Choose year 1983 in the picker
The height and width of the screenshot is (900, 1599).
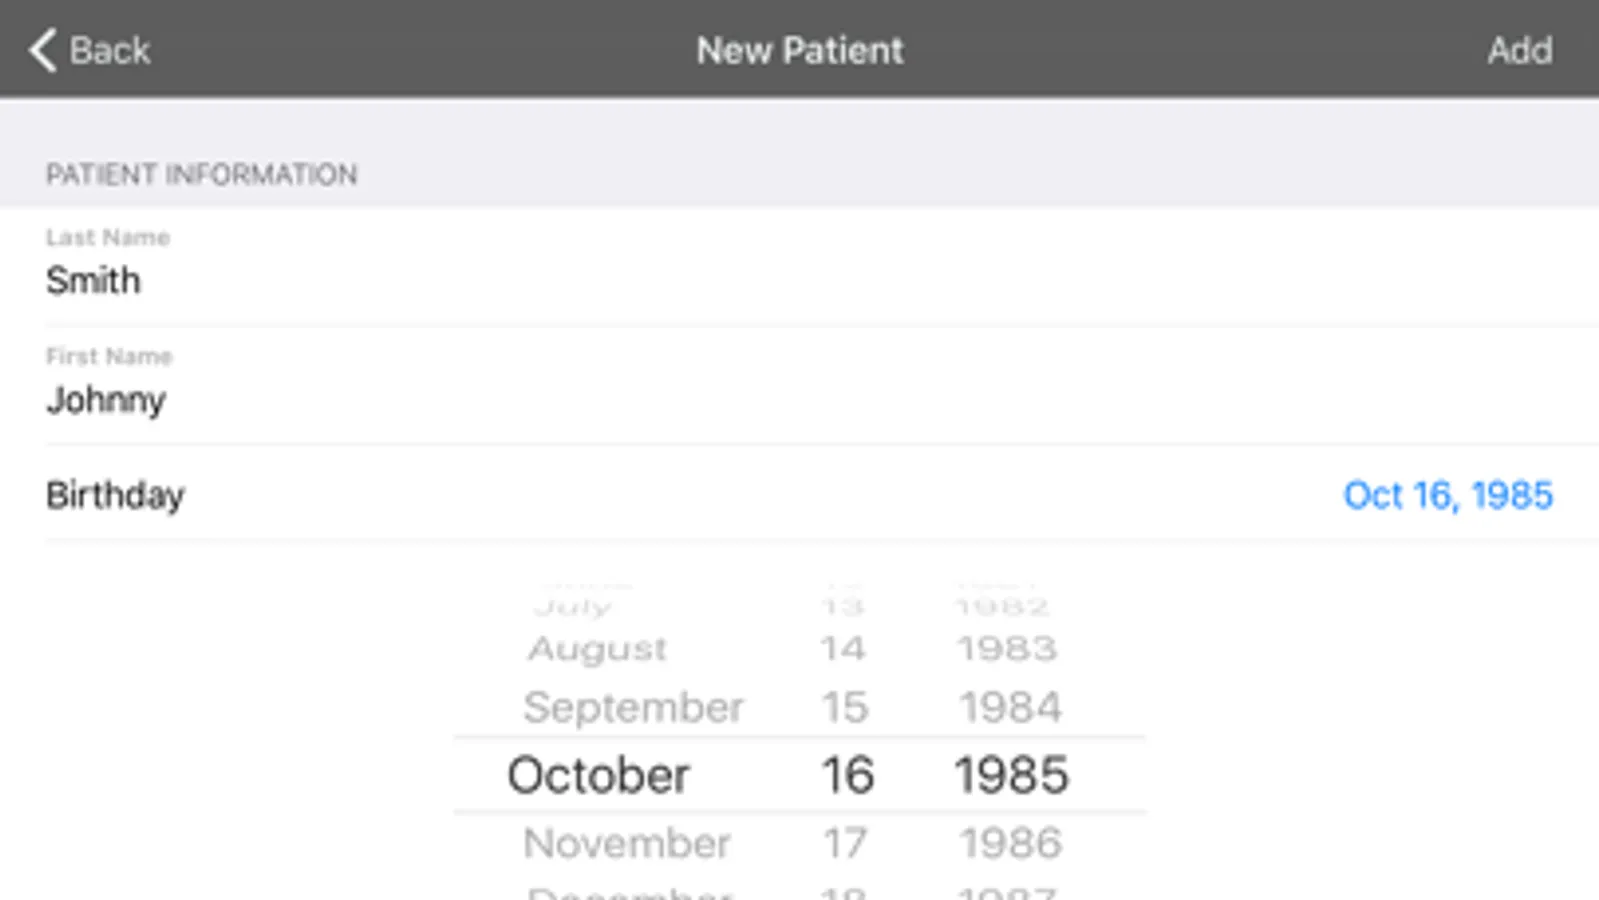1007,648
